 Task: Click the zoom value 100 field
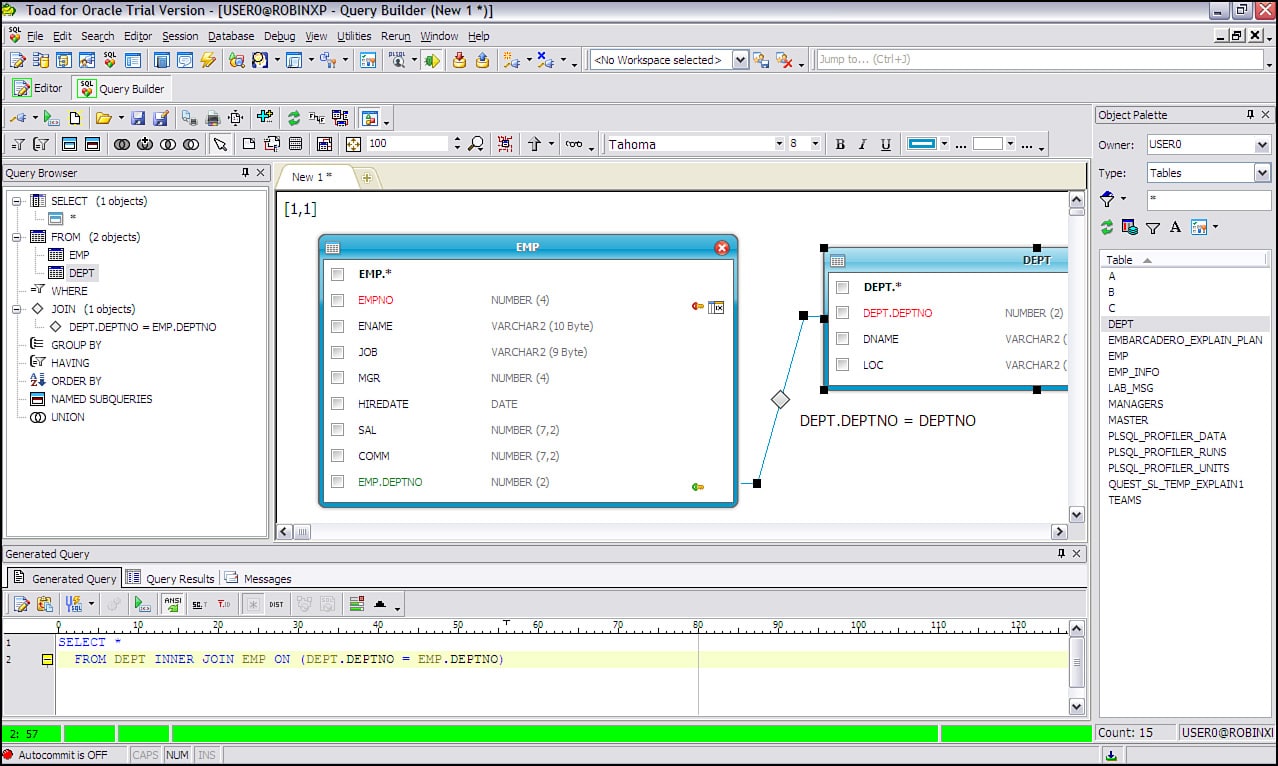(x=408, y=144)
